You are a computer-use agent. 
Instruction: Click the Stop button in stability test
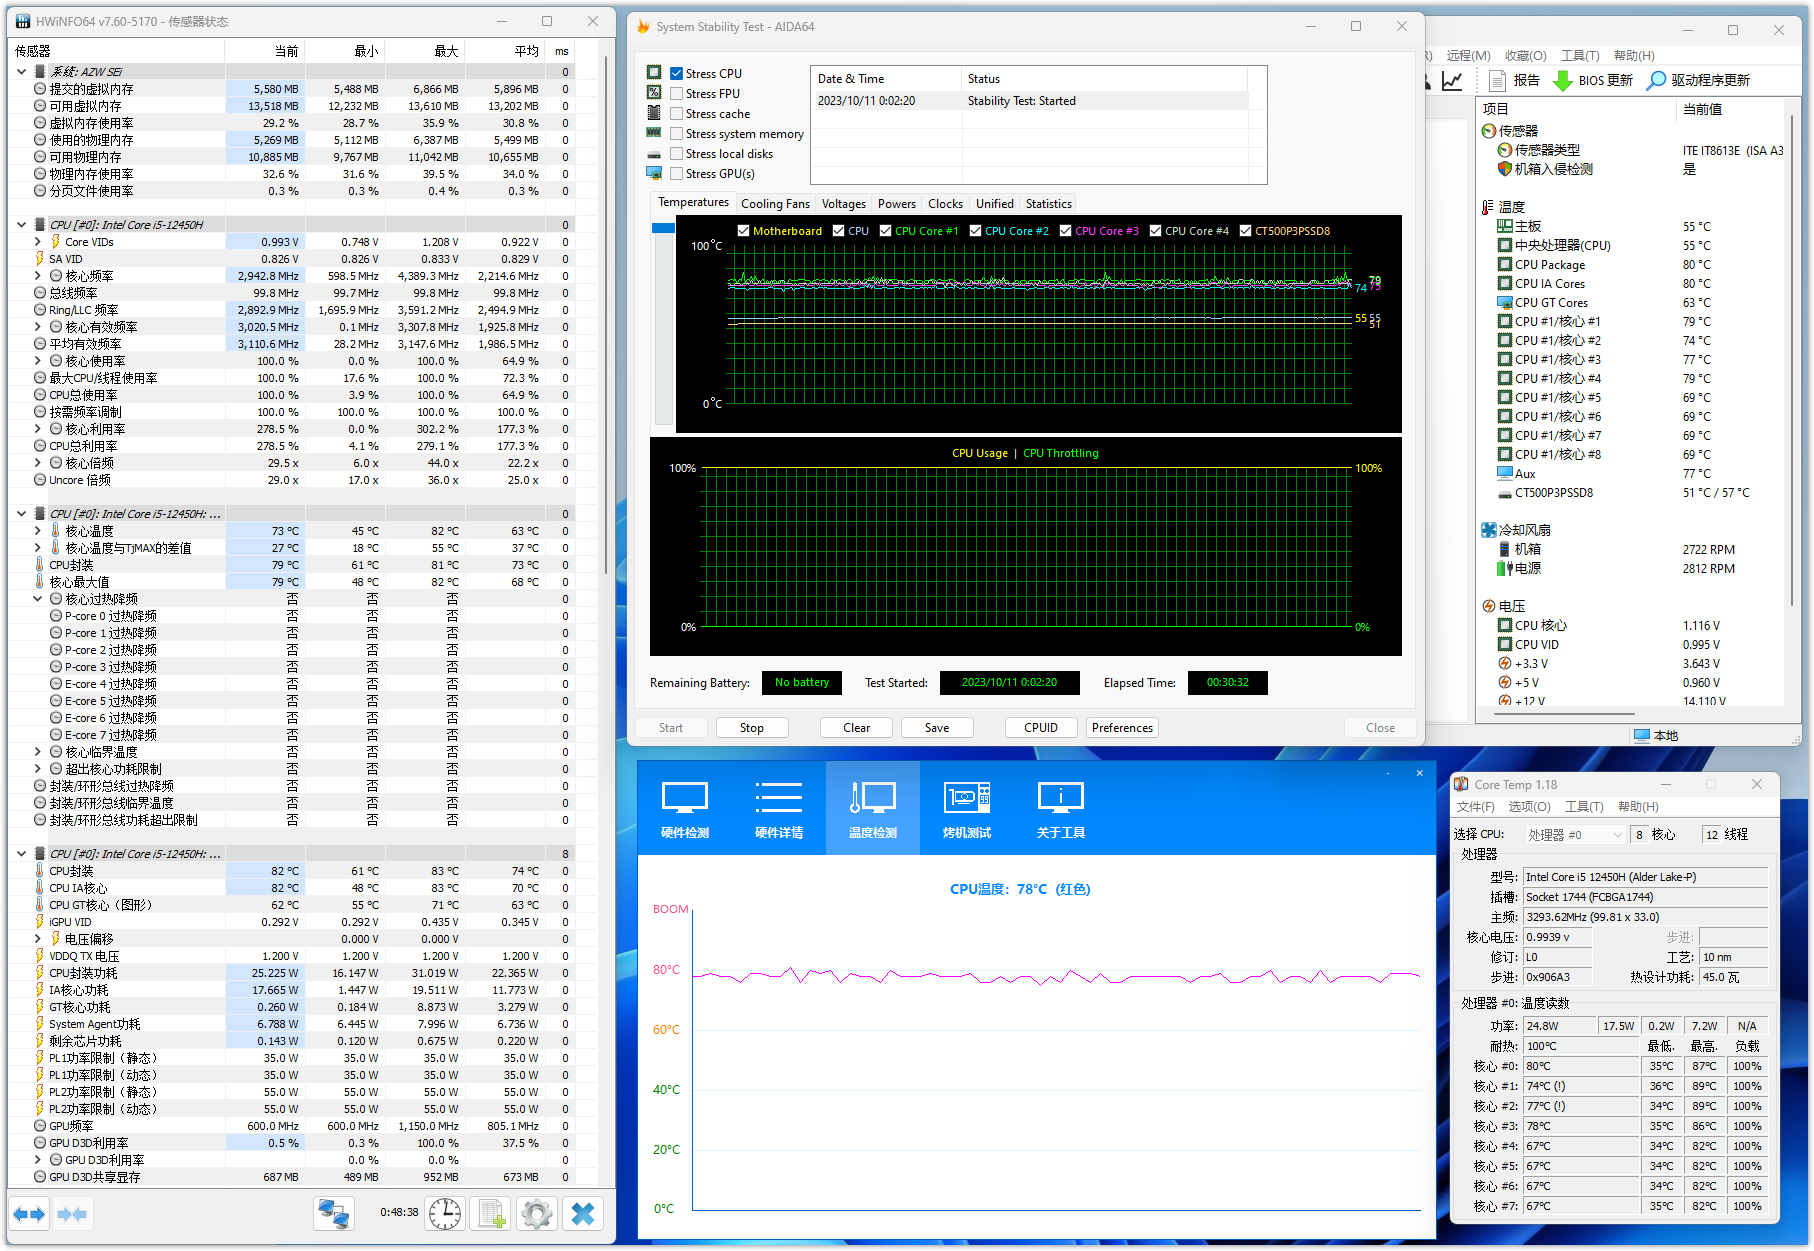(x=752, y=728)
